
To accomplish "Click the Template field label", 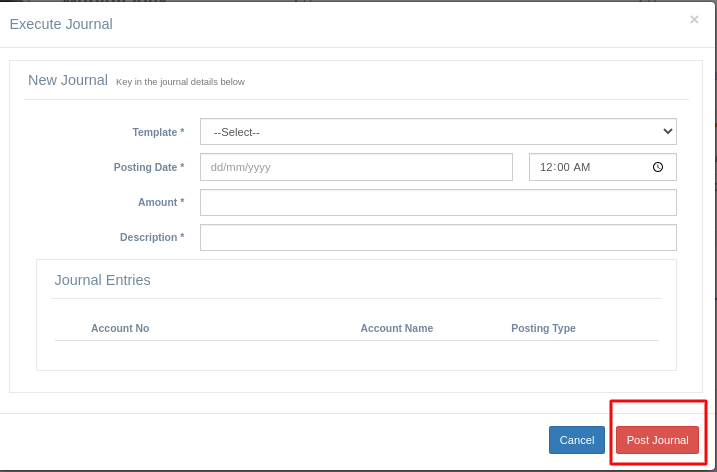I will (x=158, y=132).
